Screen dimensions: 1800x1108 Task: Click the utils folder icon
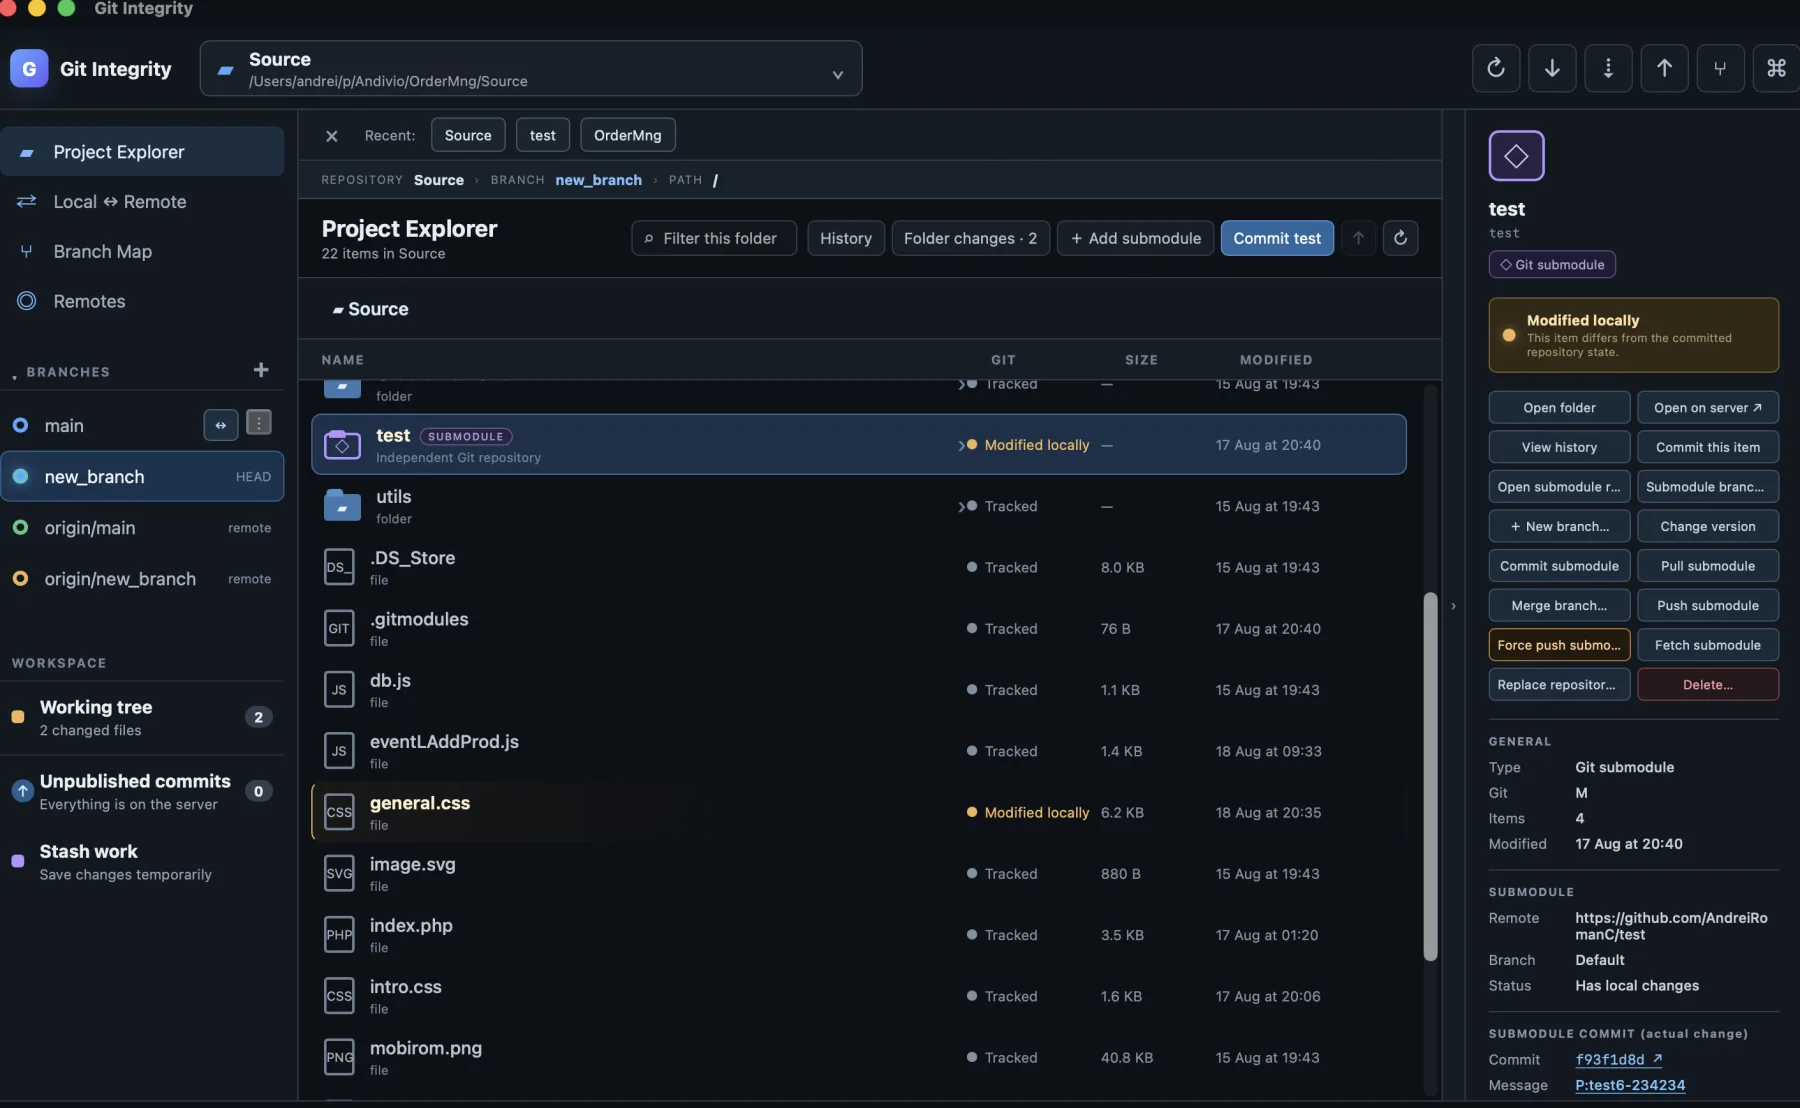pos(342,506)
